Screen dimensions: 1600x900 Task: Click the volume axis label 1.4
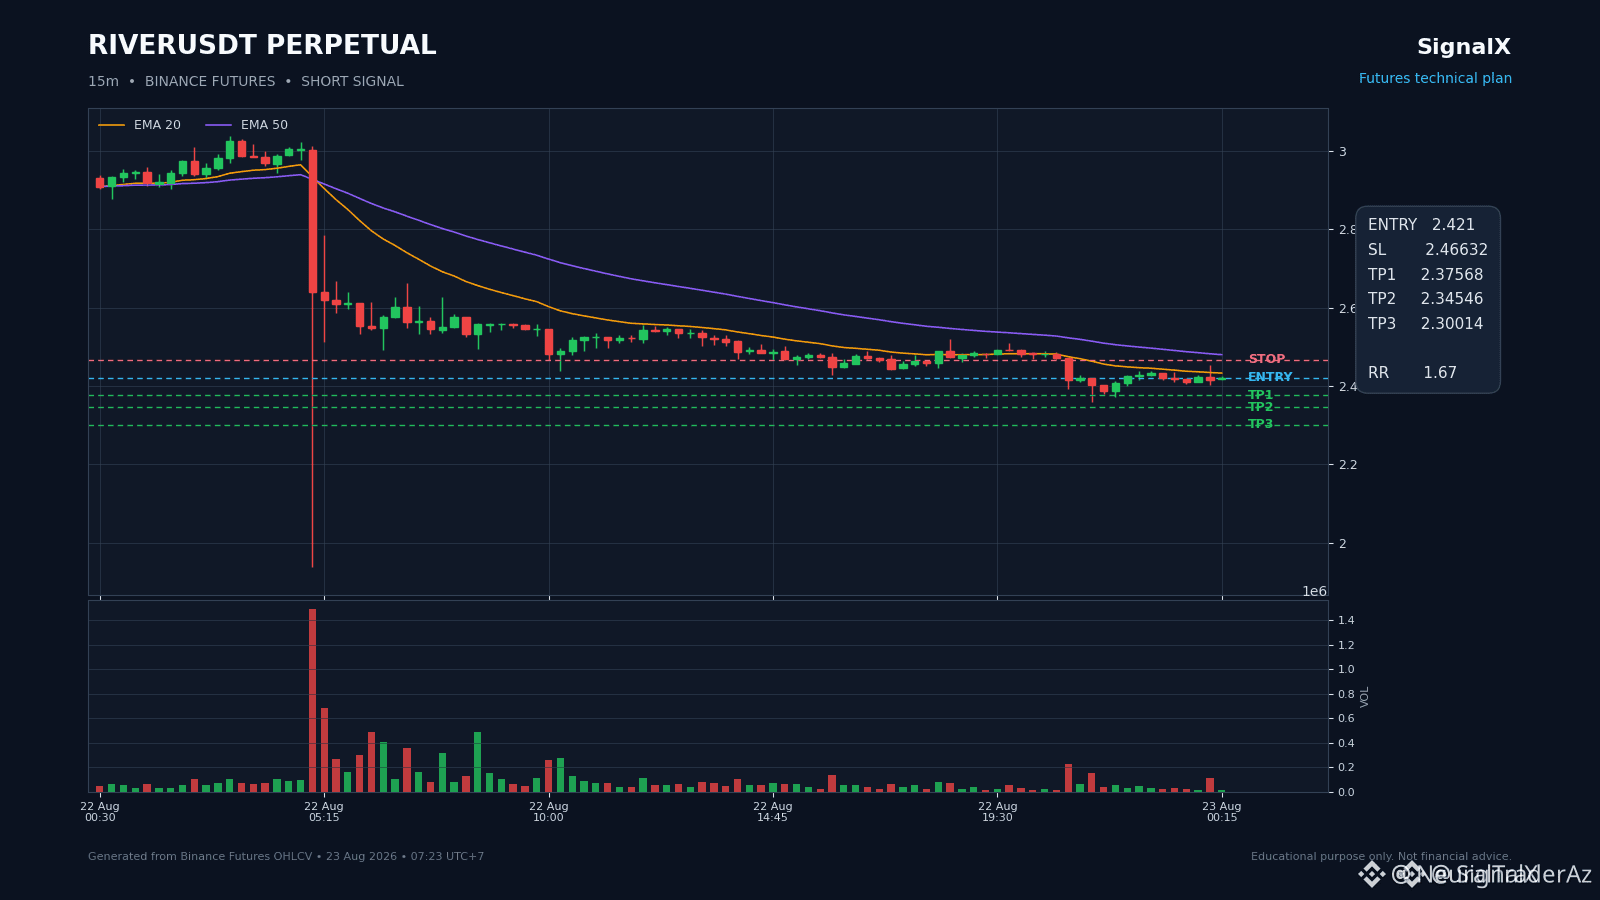pos(1346,621)
